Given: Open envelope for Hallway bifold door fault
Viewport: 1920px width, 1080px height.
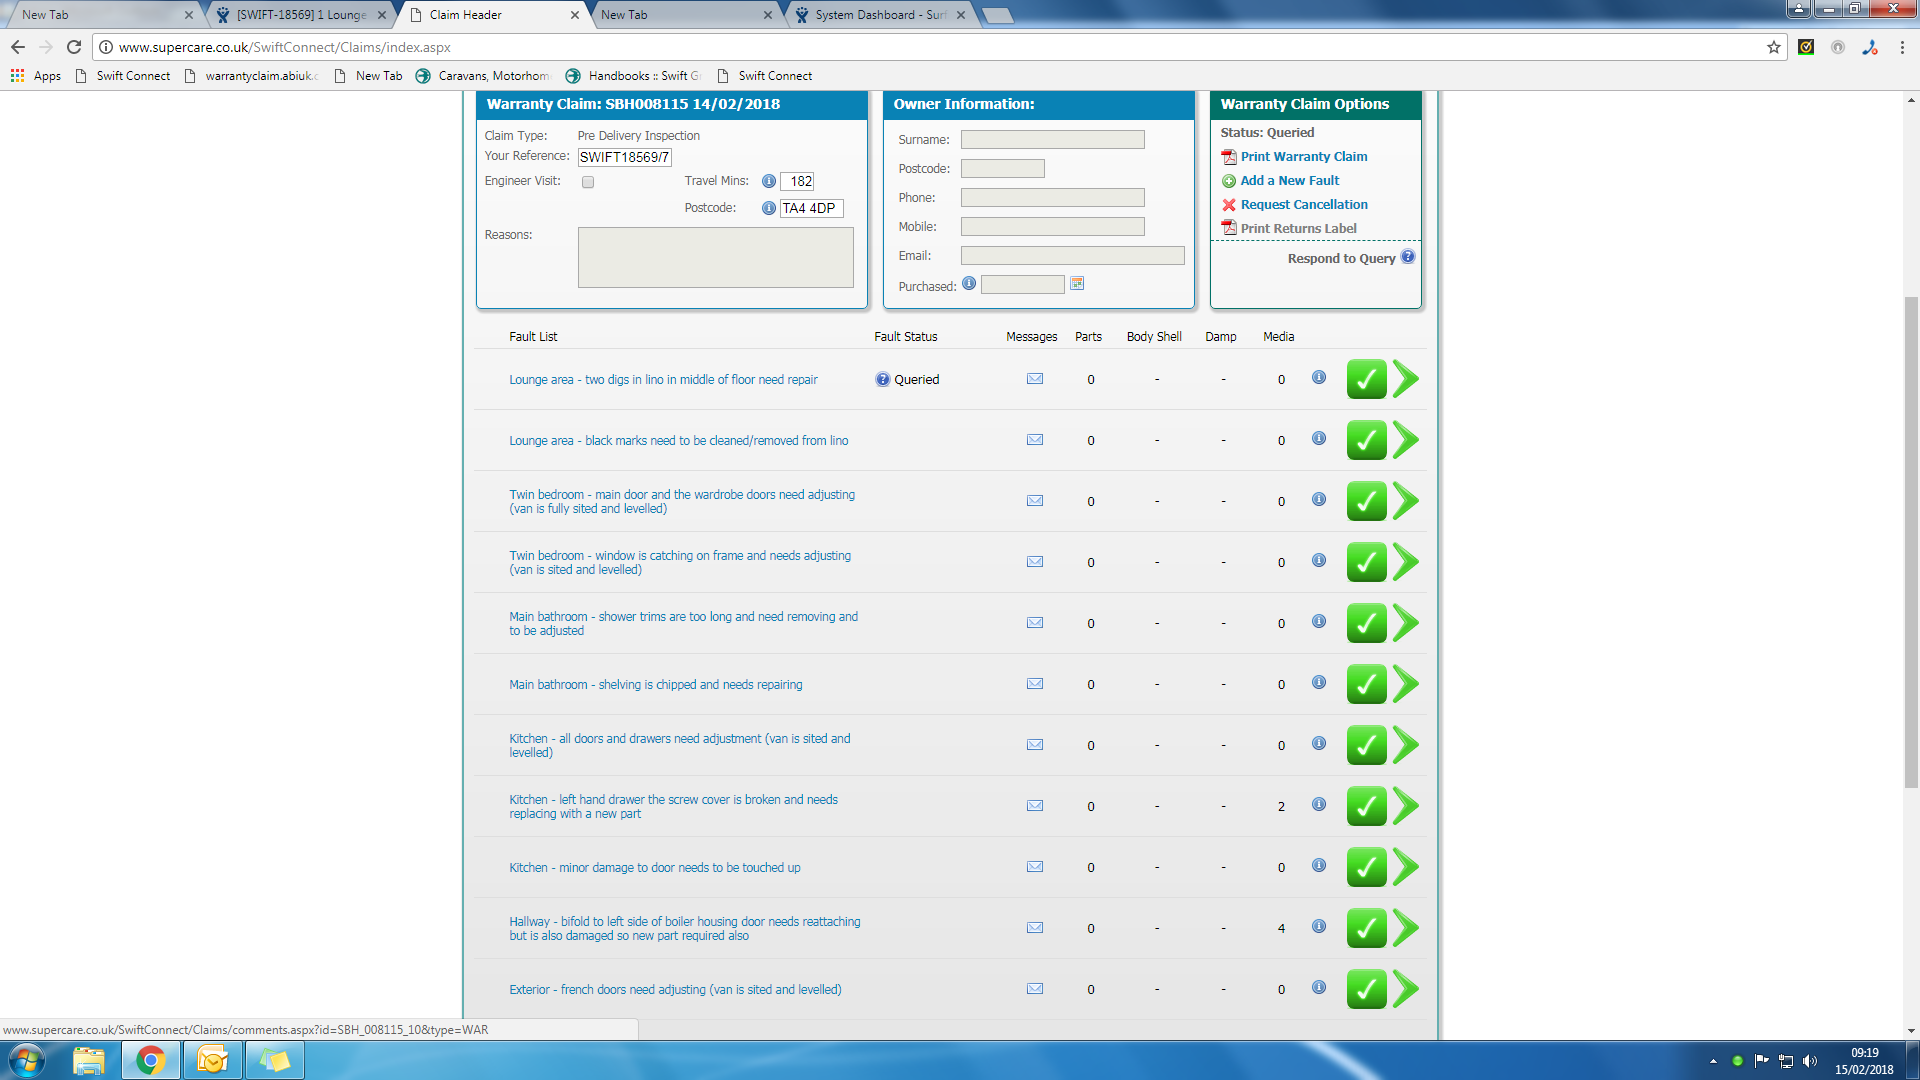Looking at the screenshot, I should click(1035, 928).
